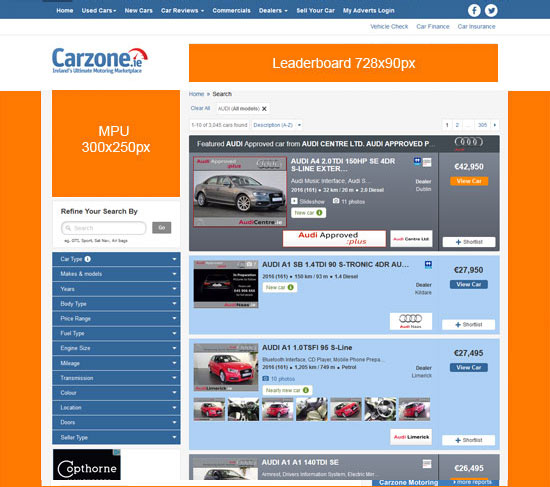Viewport: 550px width, 487px height.
Task: Open the Description (A-Z) sort dropdown
Action: (x=277, y=125)
